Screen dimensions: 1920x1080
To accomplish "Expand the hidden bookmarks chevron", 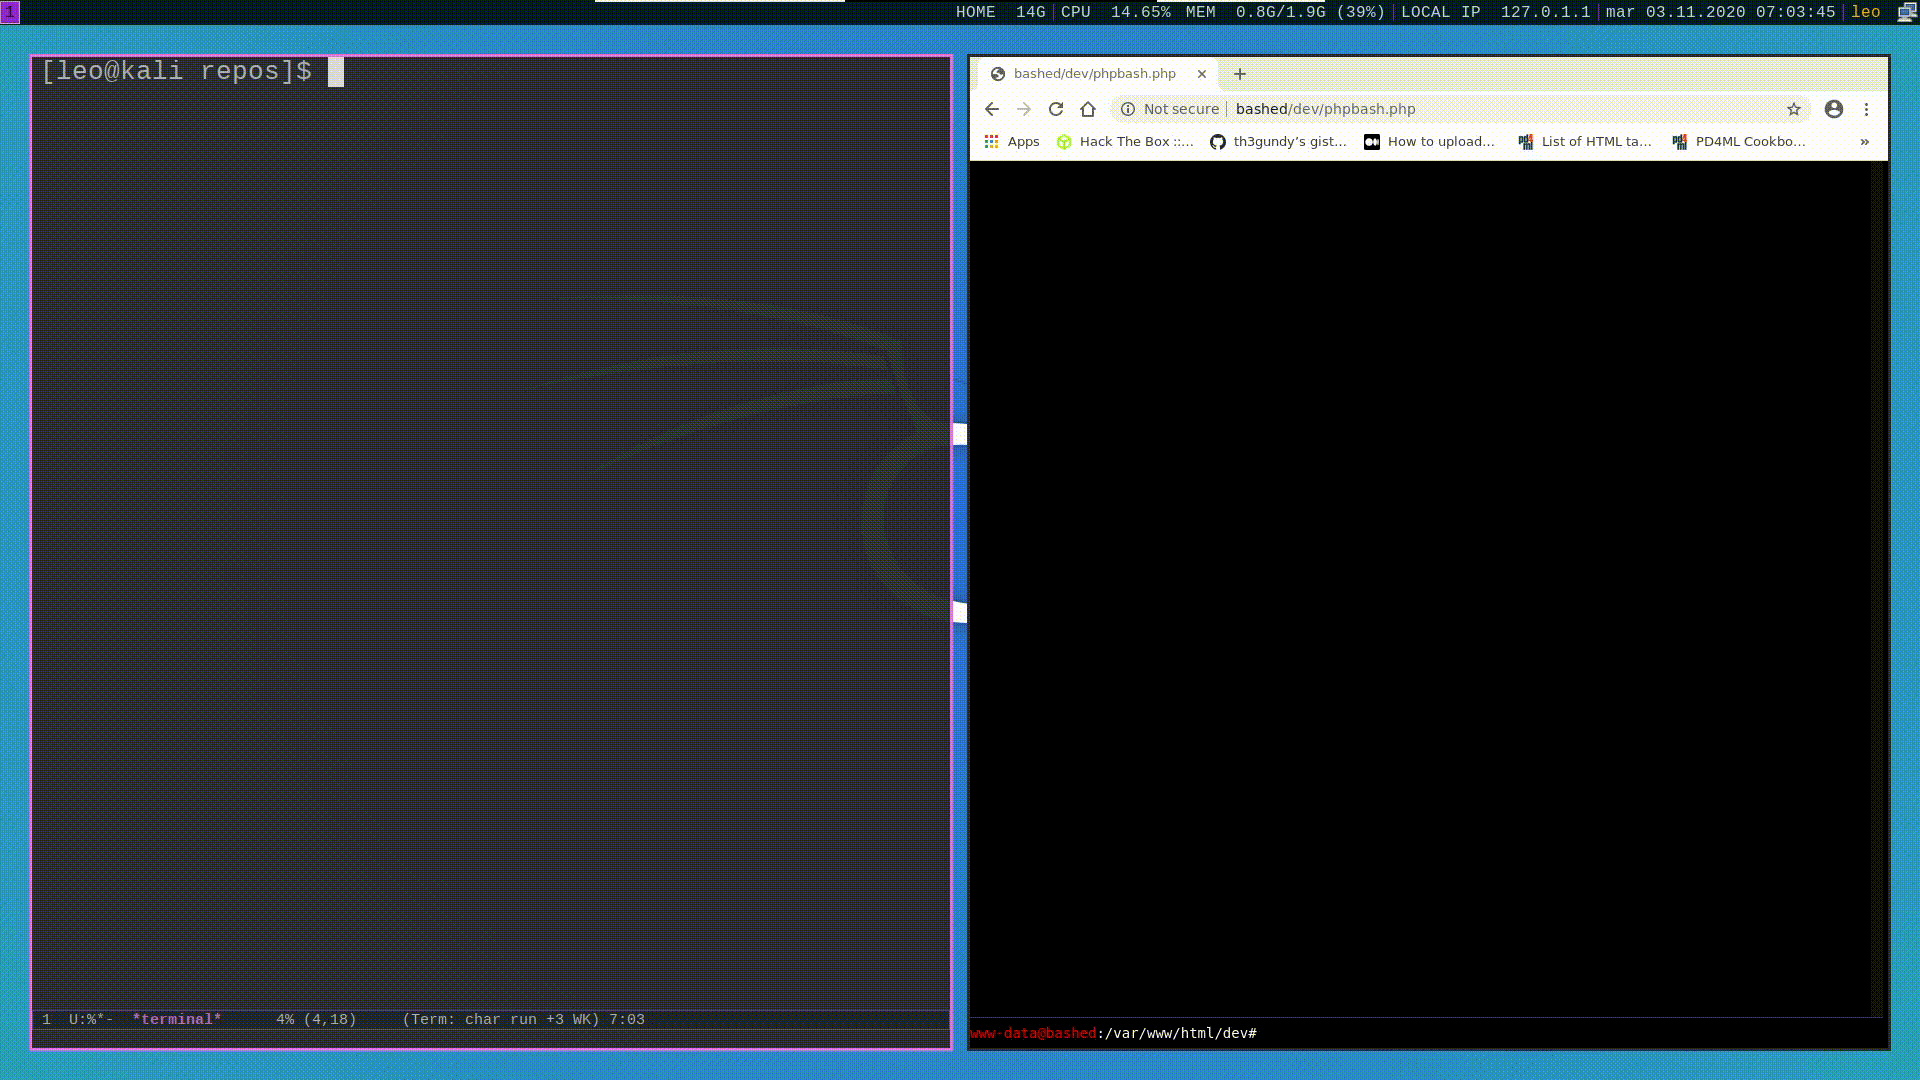I will 1865,142.
